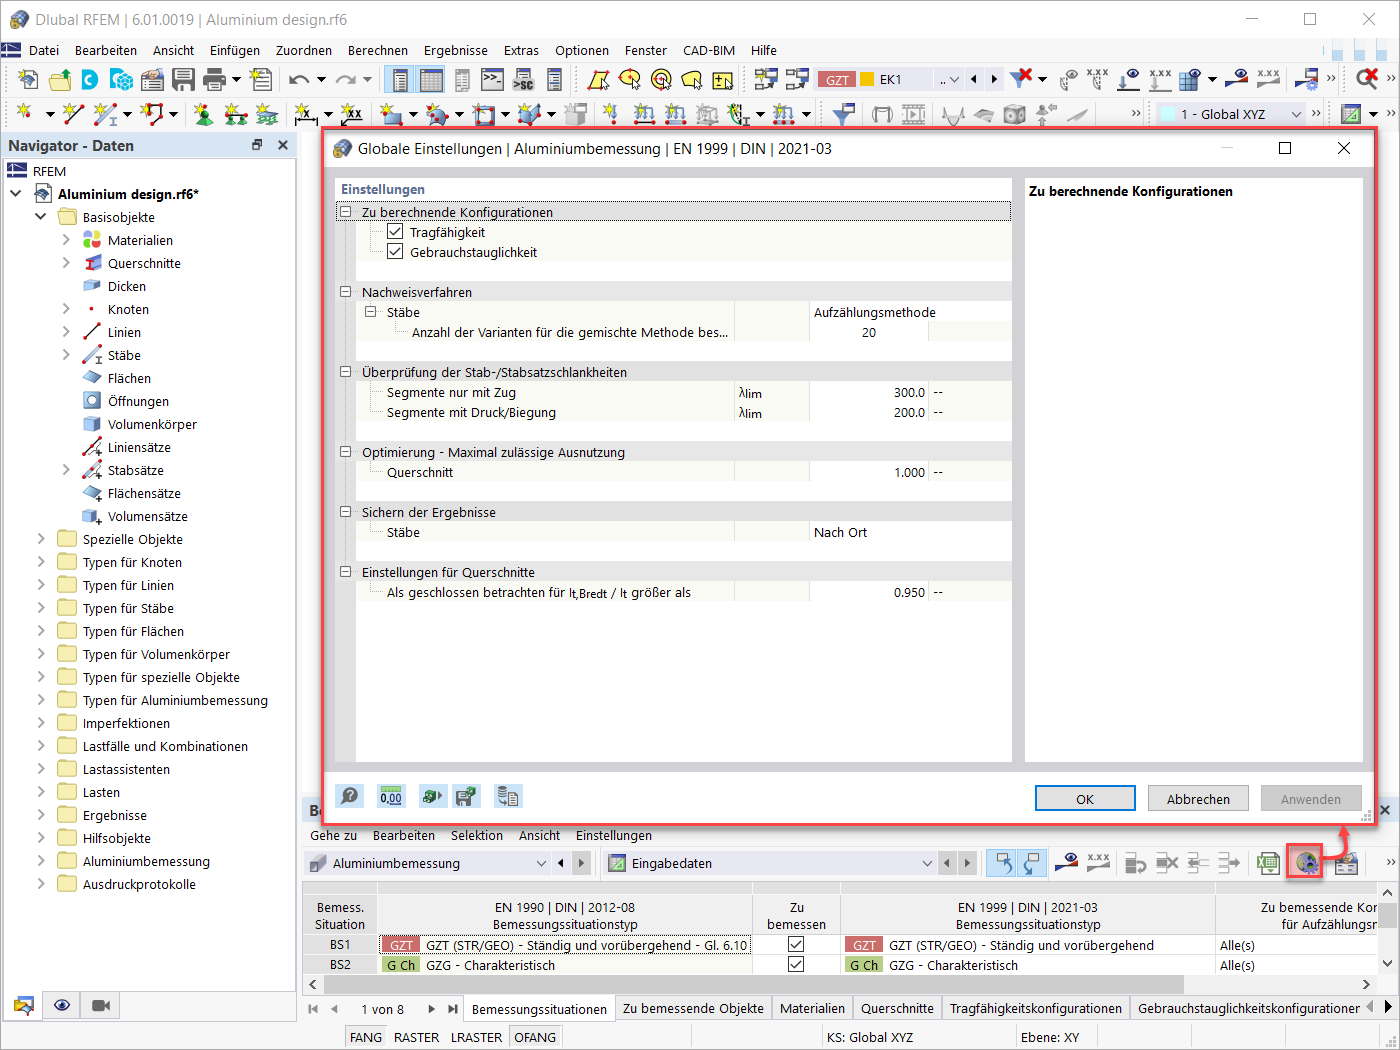
Task: Click the Global XYZ cyan color swatch
Action: (1168, 114)
